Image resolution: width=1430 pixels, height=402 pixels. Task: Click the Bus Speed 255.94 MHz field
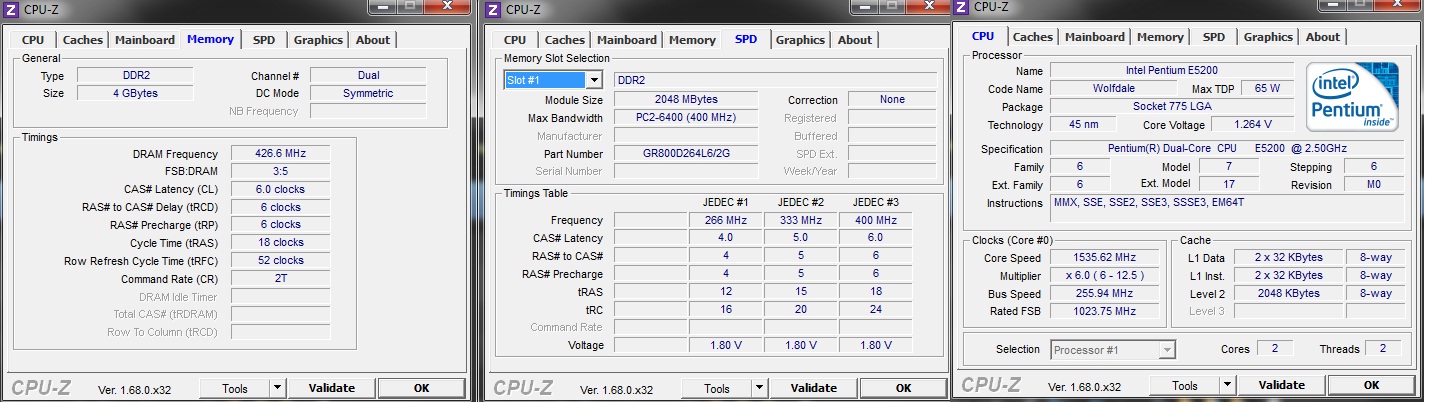tap(1106, 294)
